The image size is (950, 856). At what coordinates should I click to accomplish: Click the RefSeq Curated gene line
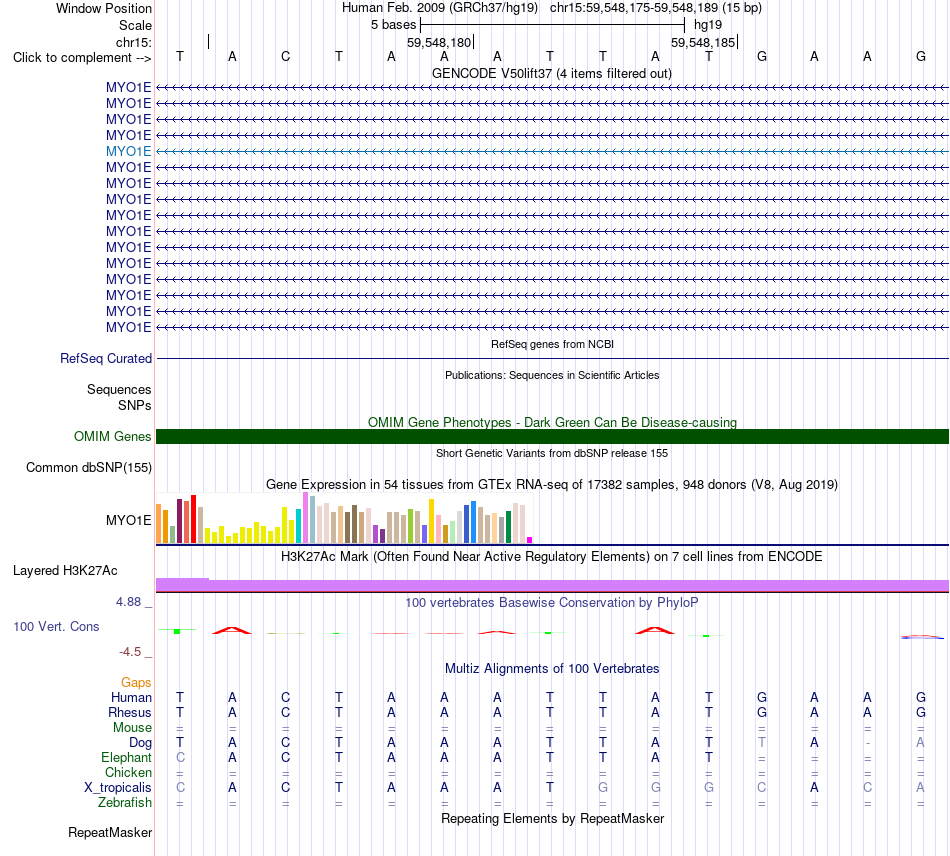(x=552, y=359)
